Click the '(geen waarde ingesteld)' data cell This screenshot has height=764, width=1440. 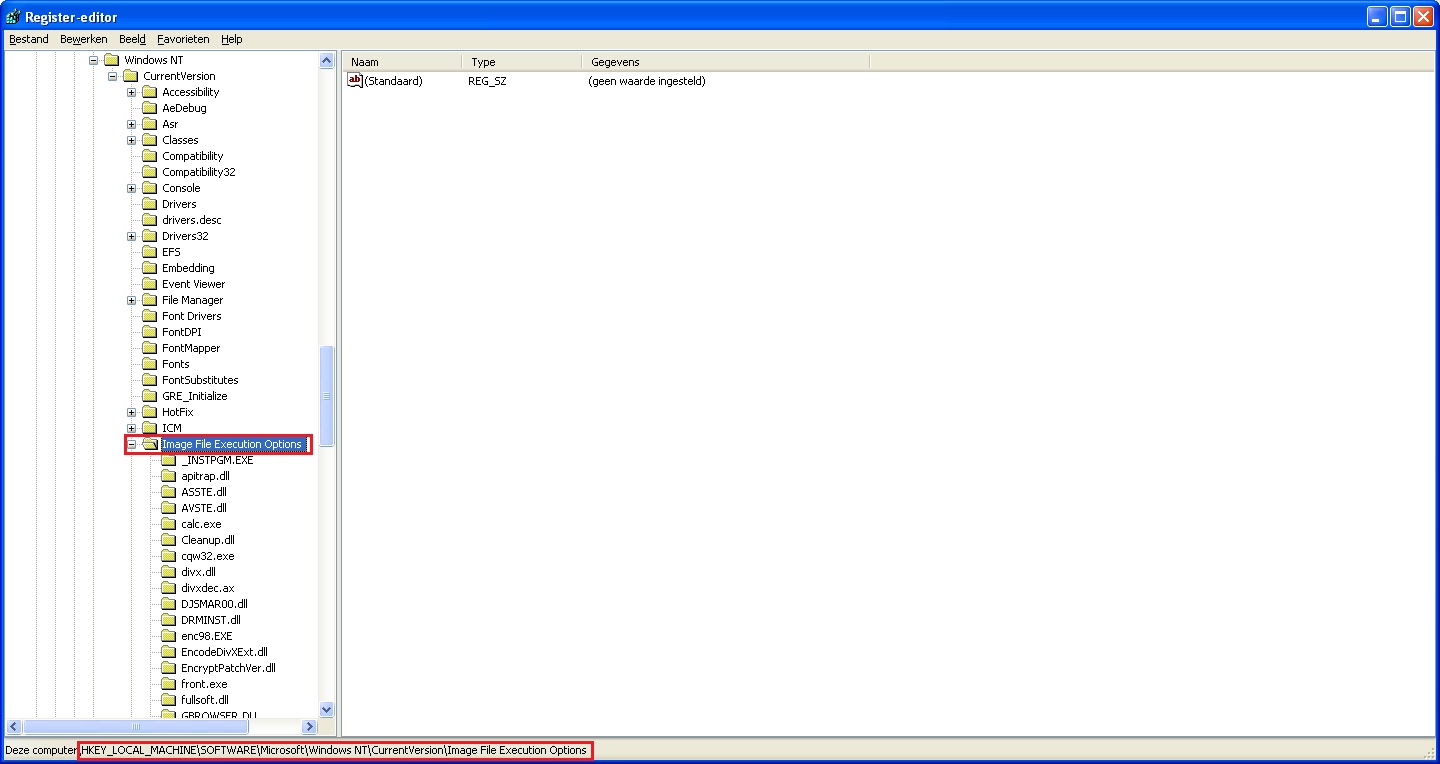[647, 81]
